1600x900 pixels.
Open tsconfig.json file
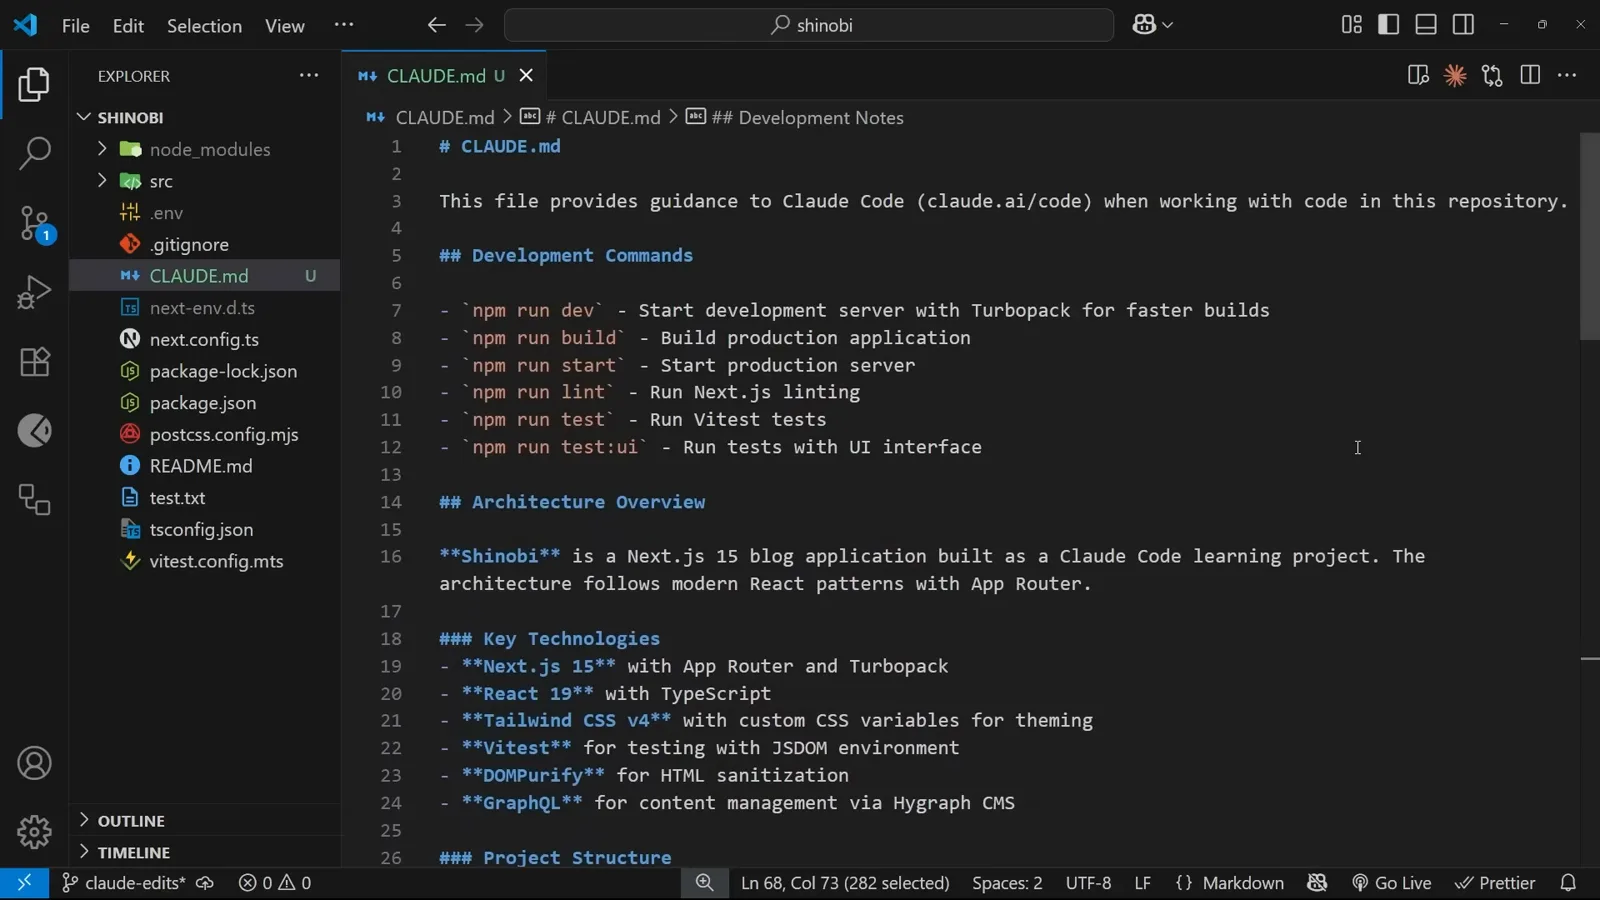tap(205, 529)
